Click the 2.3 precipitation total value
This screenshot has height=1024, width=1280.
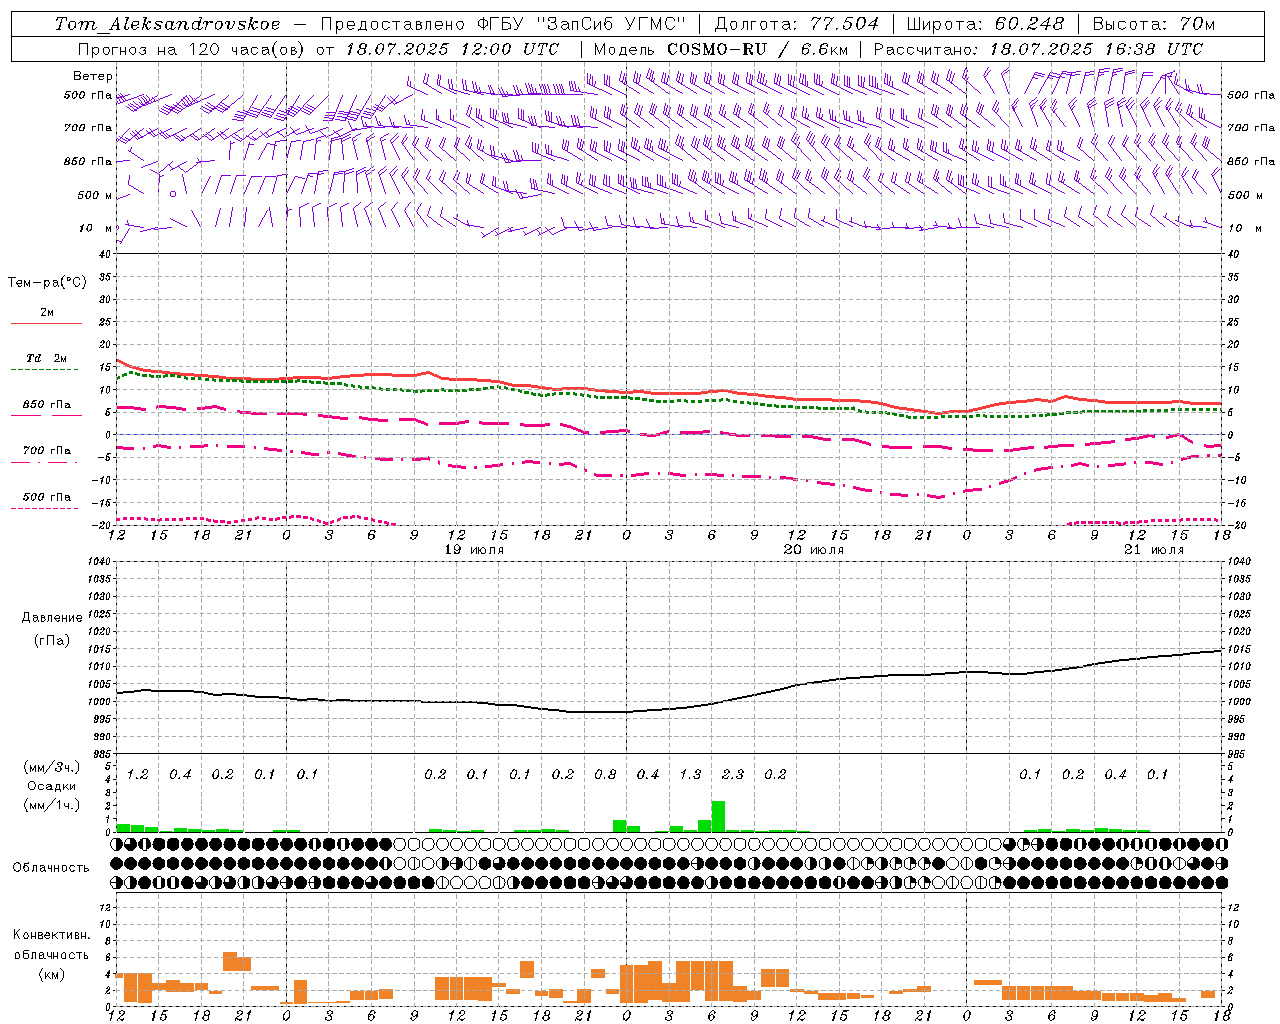click(733, 774)
